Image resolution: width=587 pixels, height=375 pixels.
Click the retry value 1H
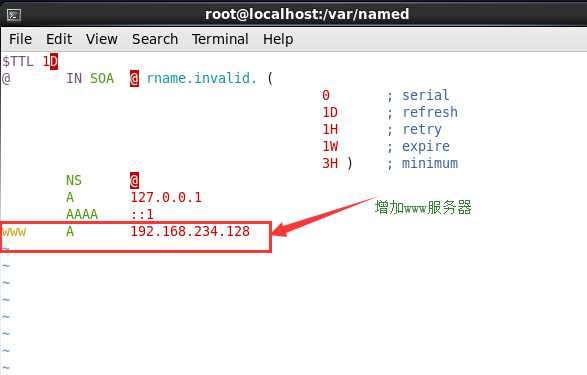330,129
